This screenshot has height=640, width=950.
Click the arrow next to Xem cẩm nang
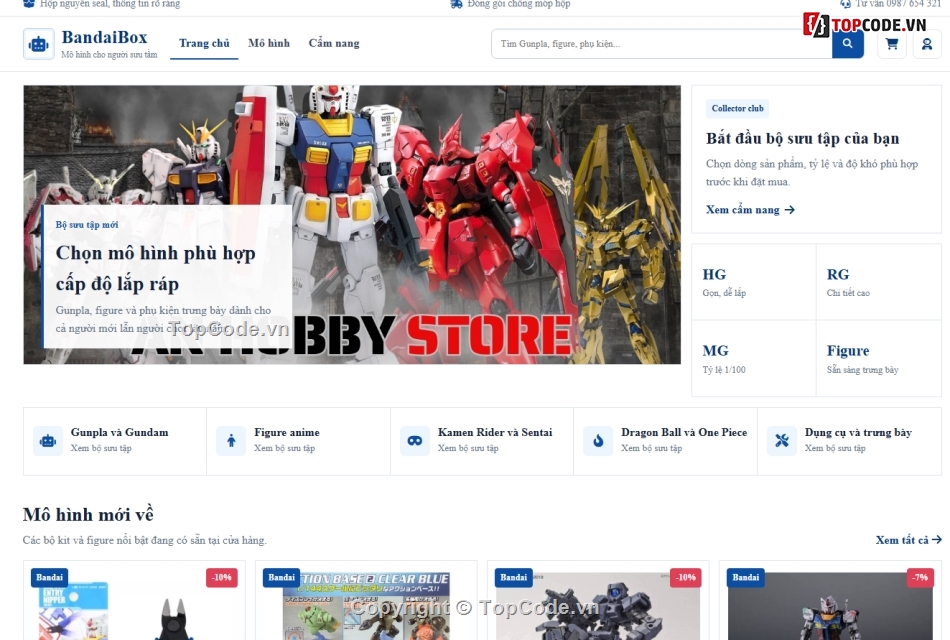point(789,210)
